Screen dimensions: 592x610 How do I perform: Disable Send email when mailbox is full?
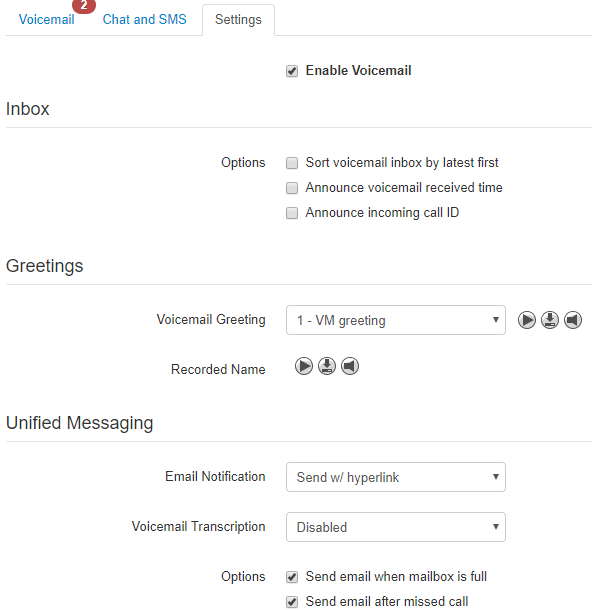pos(292,577)
